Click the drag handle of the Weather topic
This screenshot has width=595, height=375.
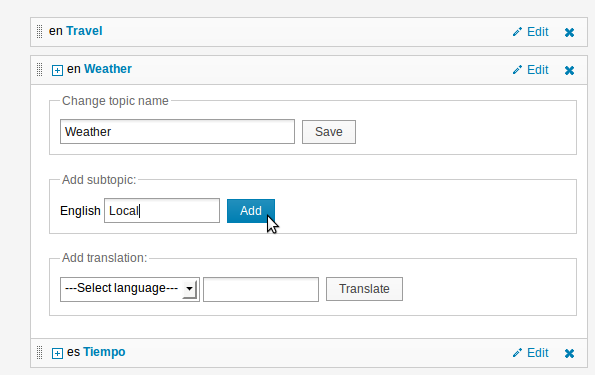click(39, 69)
